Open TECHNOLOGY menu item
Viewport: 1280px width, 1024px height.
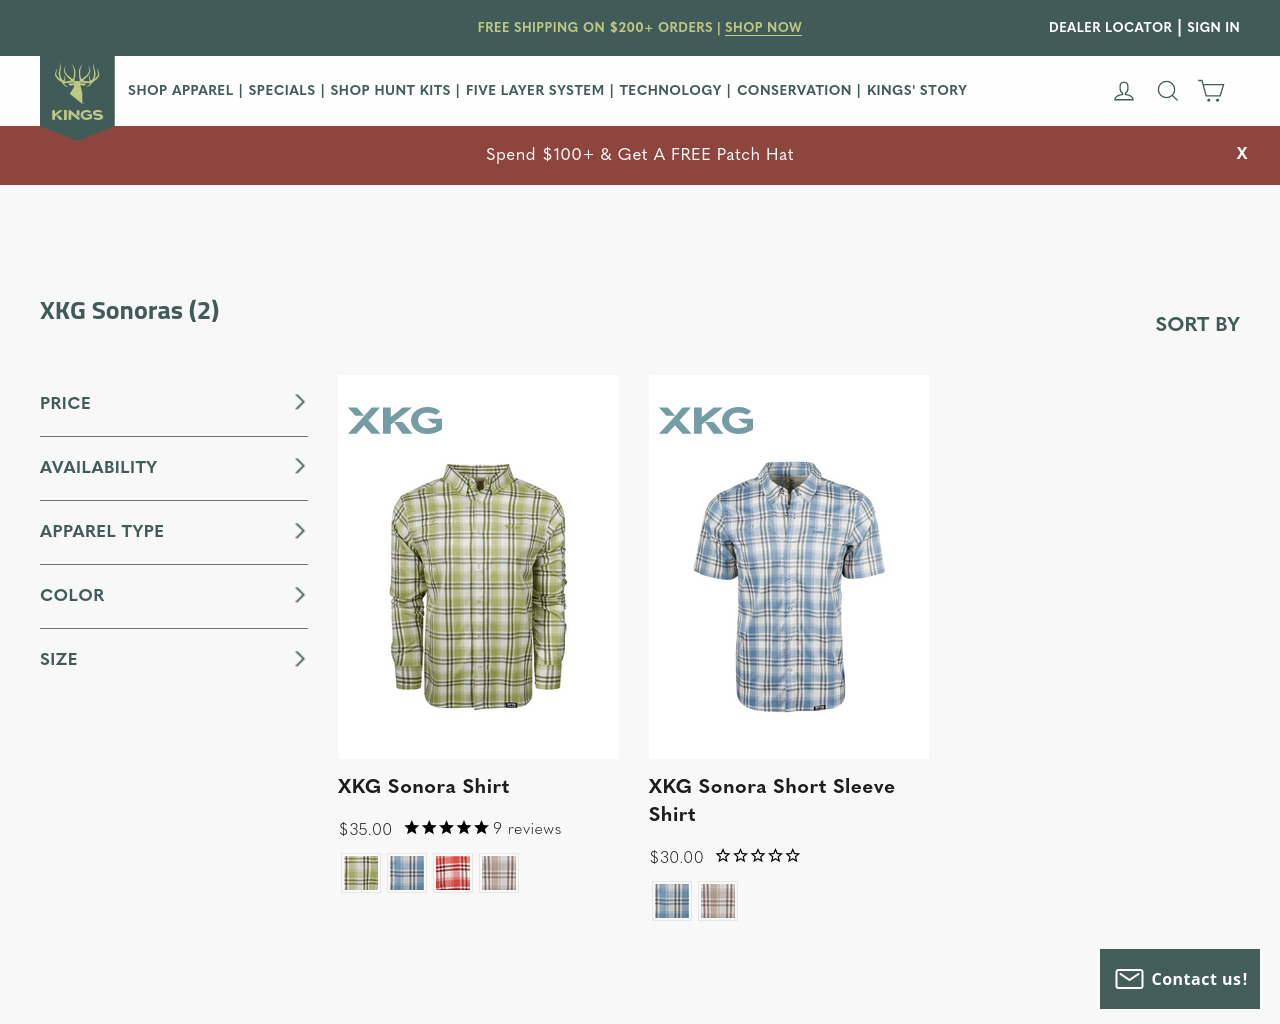[x=670, y=90]
